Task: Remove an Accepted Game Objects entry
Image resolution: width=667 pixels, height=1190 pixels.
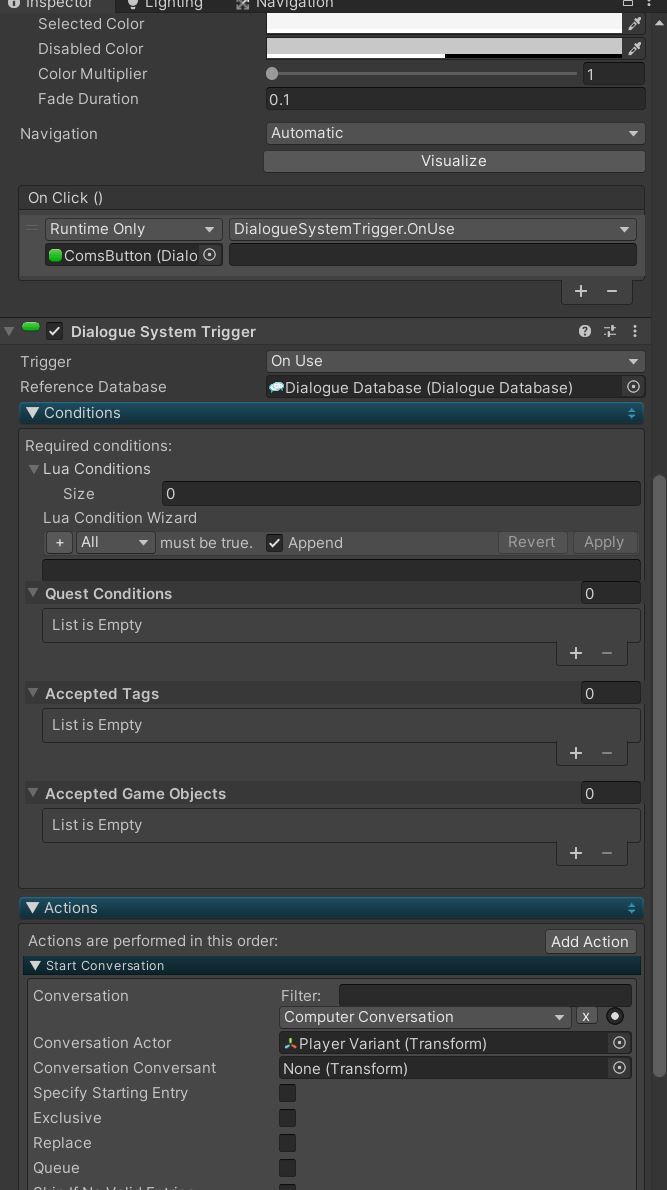Action: point(606,853)
